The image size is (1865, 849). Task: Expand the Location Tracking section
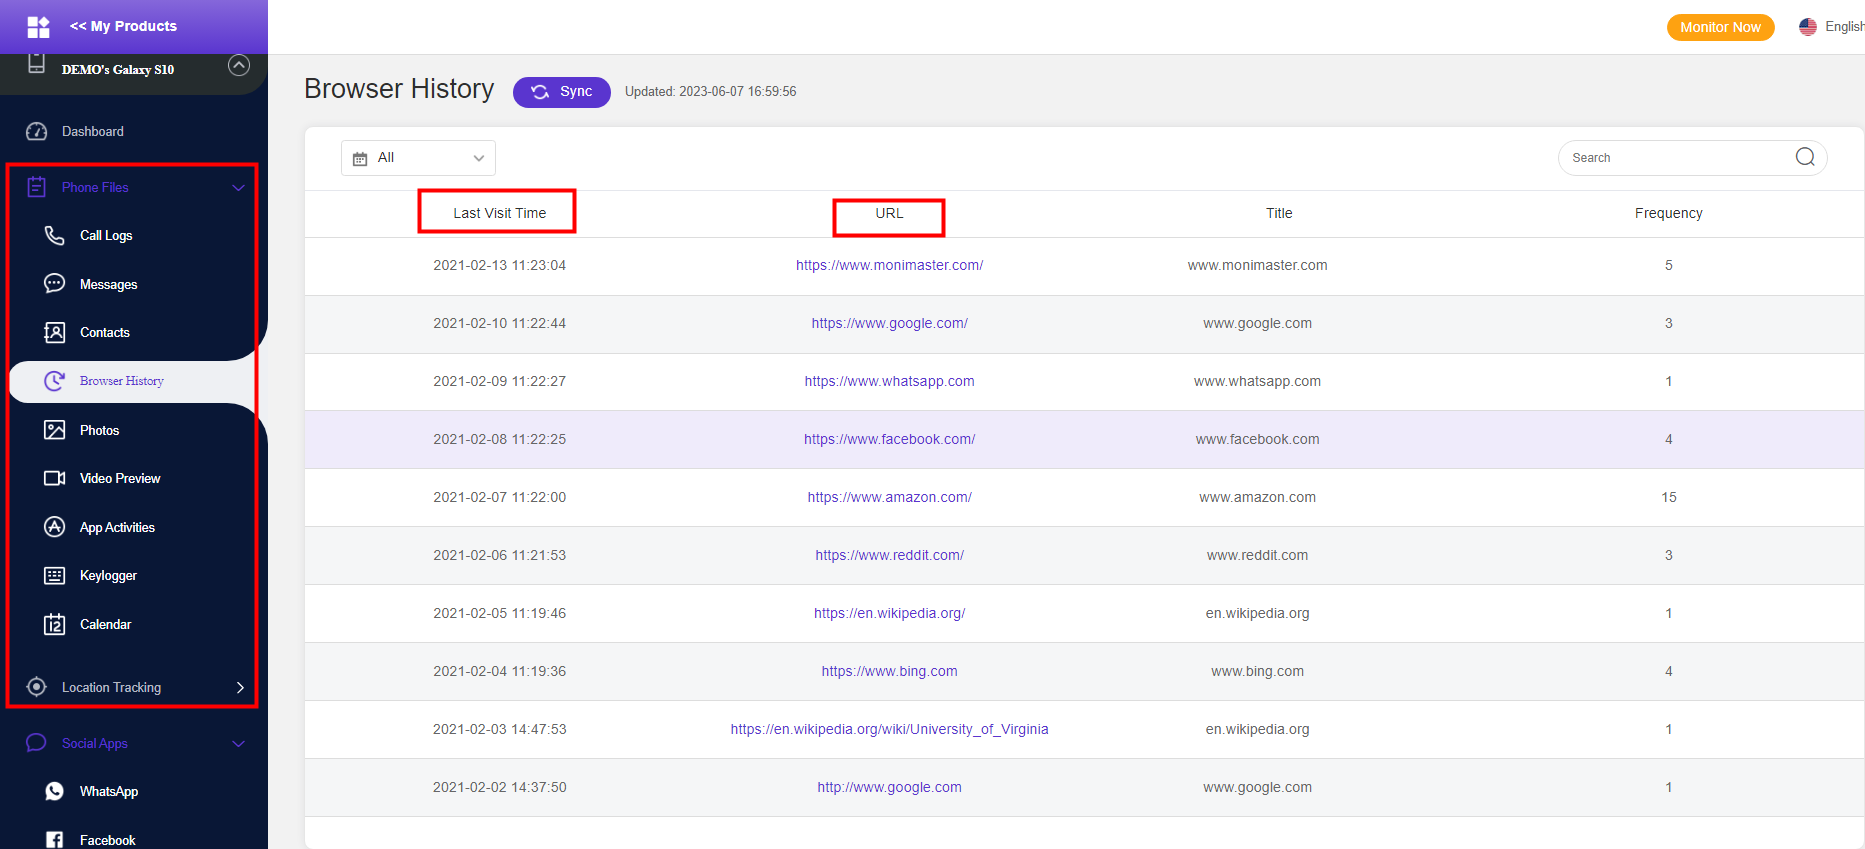pos(239,687)
